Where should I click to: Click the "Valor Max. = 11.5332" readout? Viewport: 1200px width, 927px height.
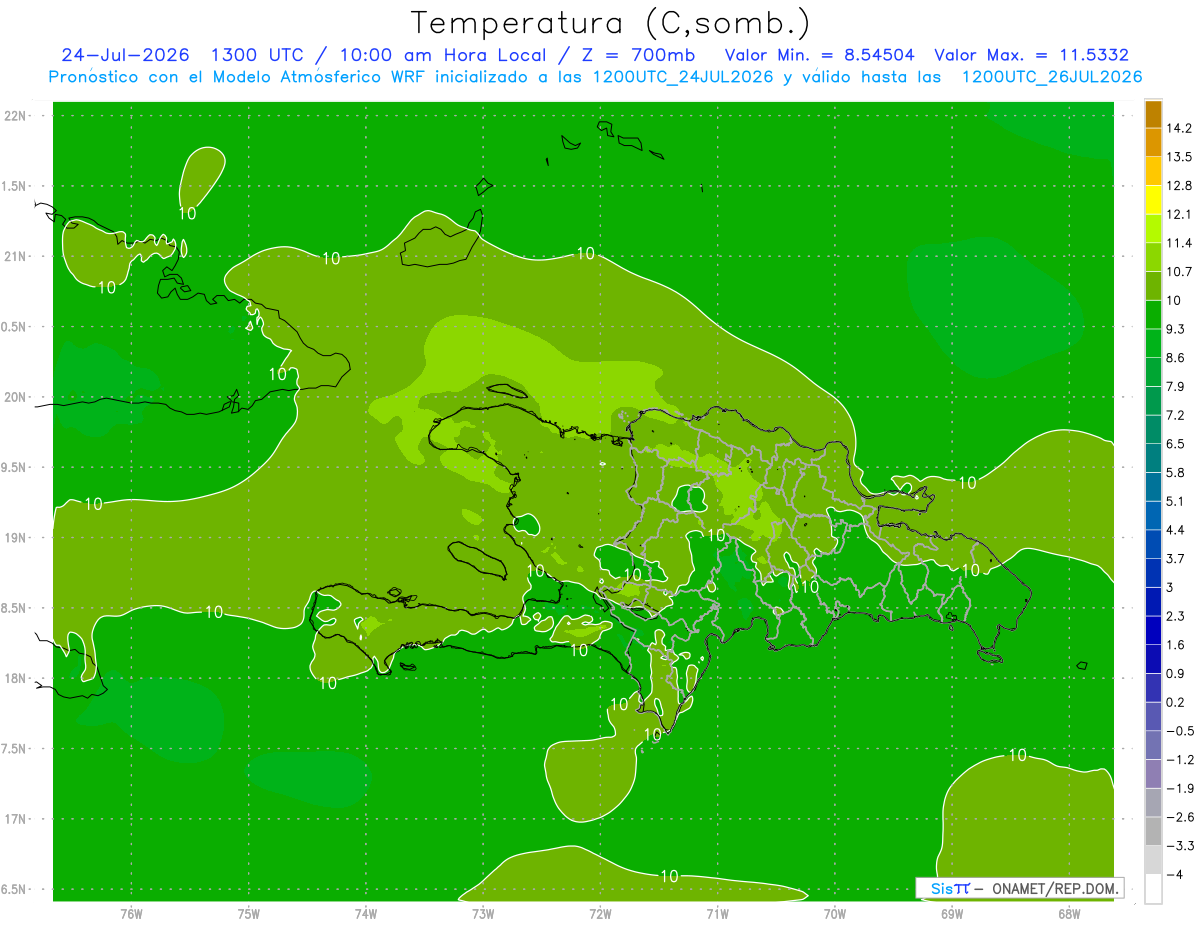tap(1032, 55)
